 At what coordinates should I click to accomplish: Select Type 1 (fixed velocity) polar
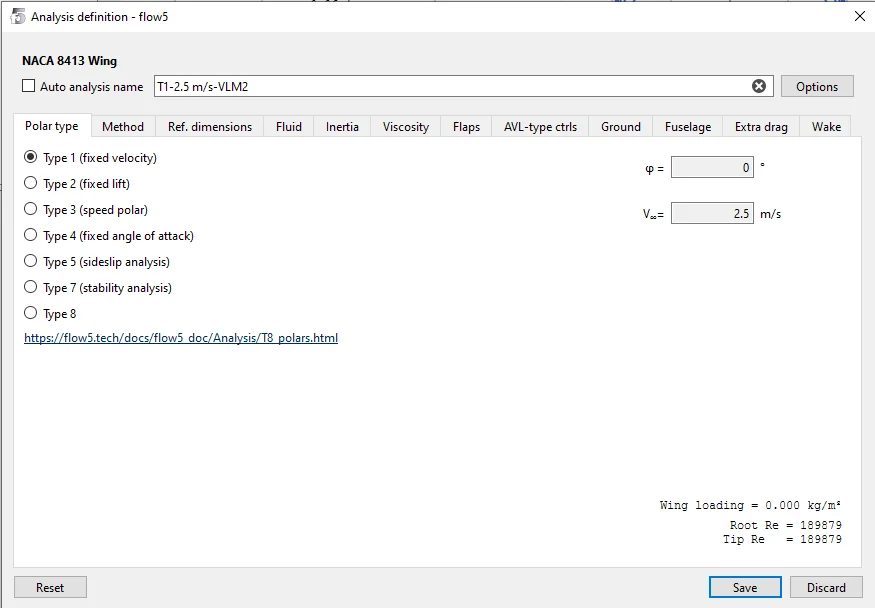(31, 157)
